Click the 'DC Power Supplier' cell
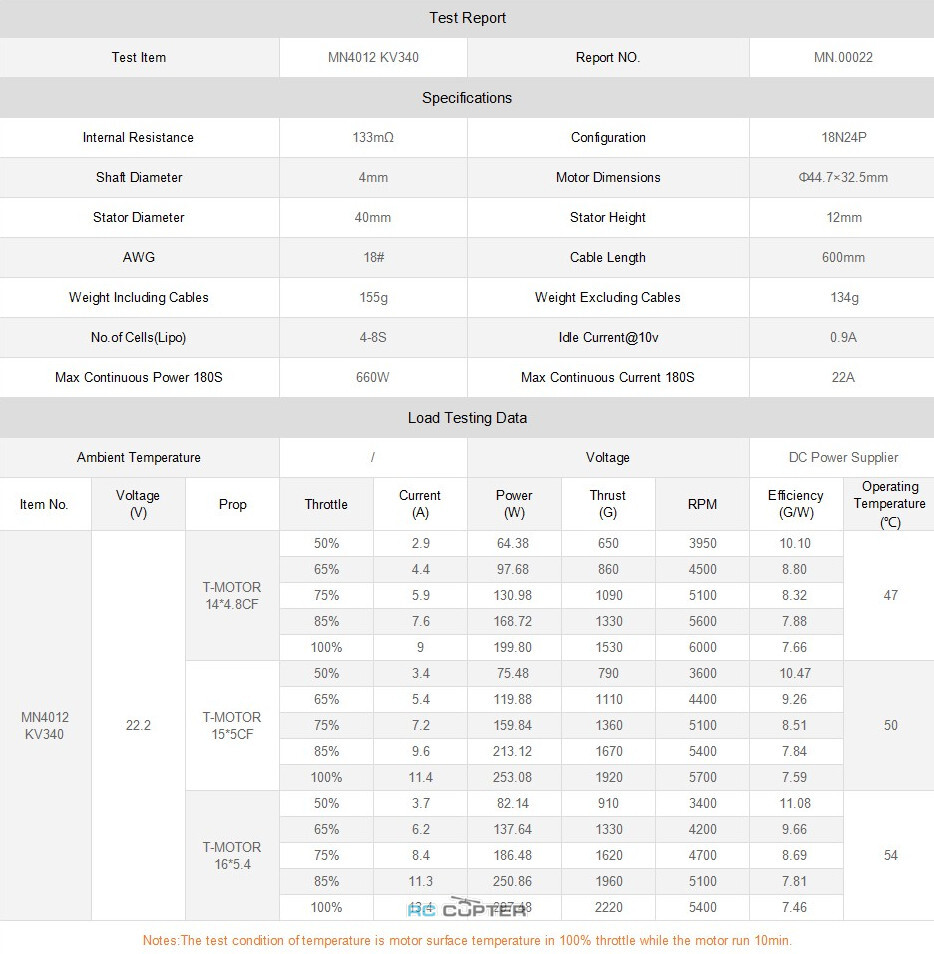The image size is (934, 954). click(843, 458)
